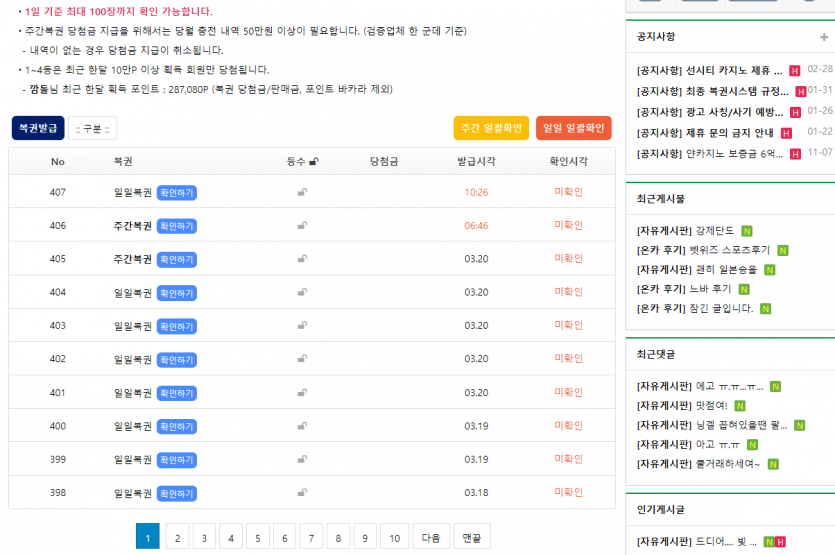
Task: Open recent post 강제단도
Action: (x=685, y=231)
